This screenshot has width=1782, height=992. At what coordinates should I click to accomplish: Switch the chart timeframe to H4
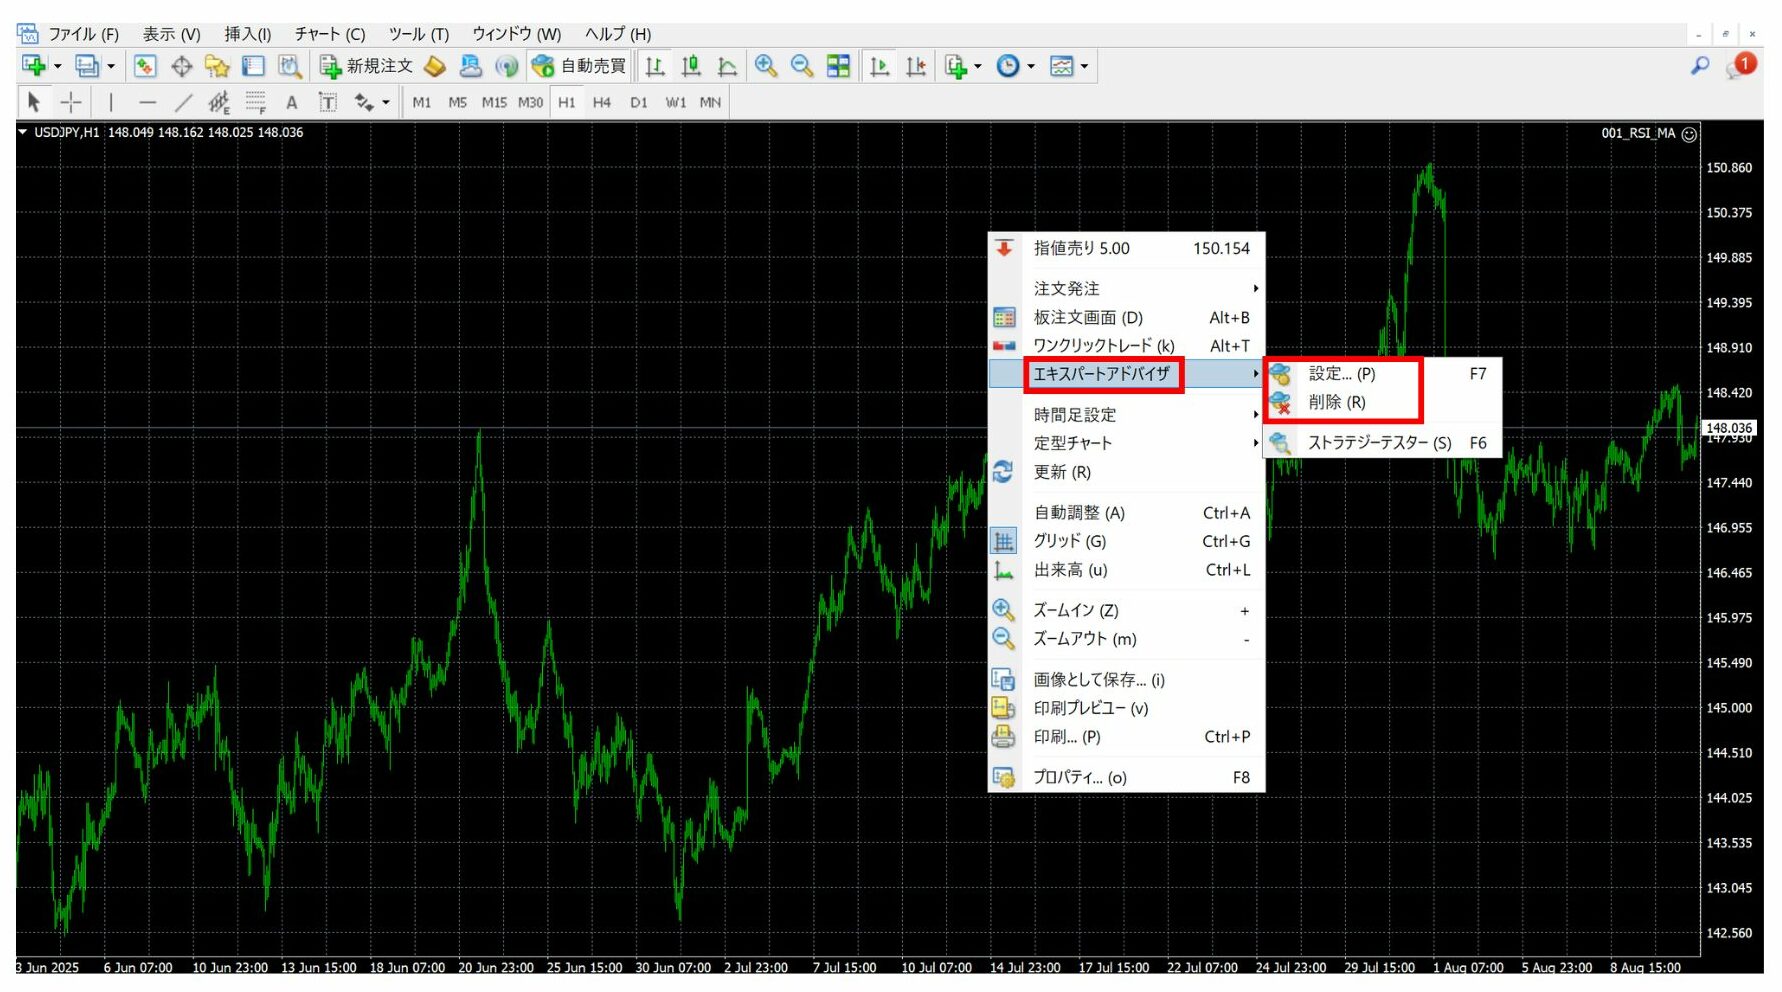pos(602,102)
